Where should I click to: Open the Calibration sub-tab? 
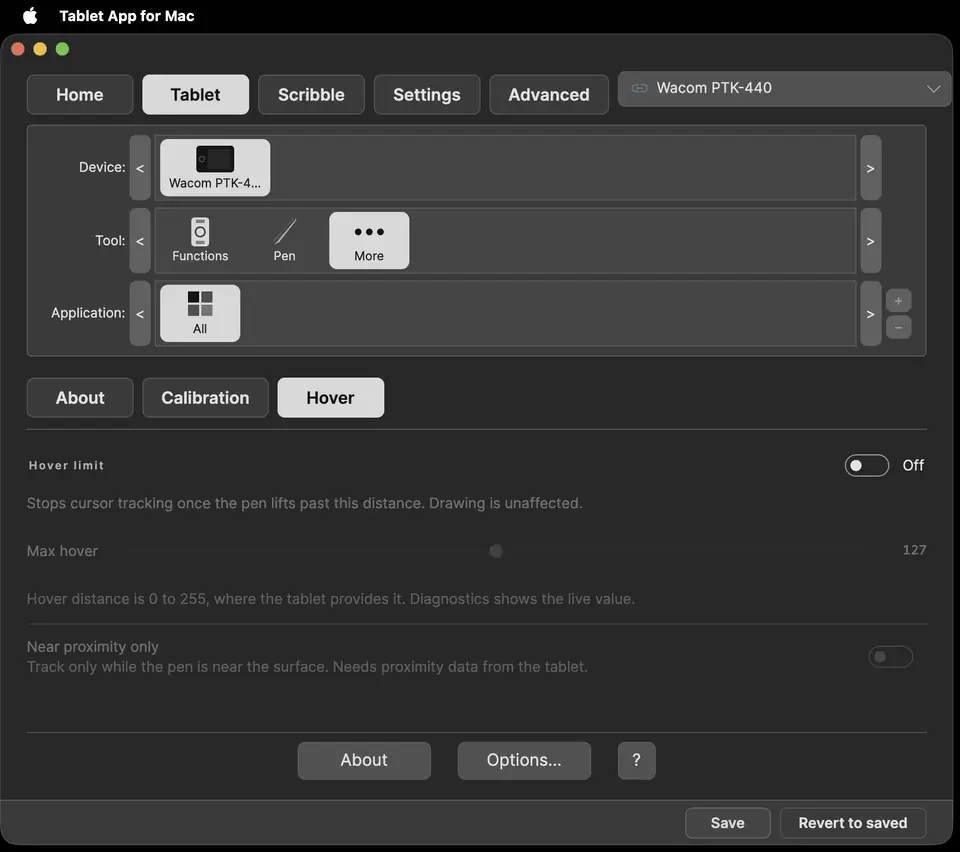coord(205,398)
